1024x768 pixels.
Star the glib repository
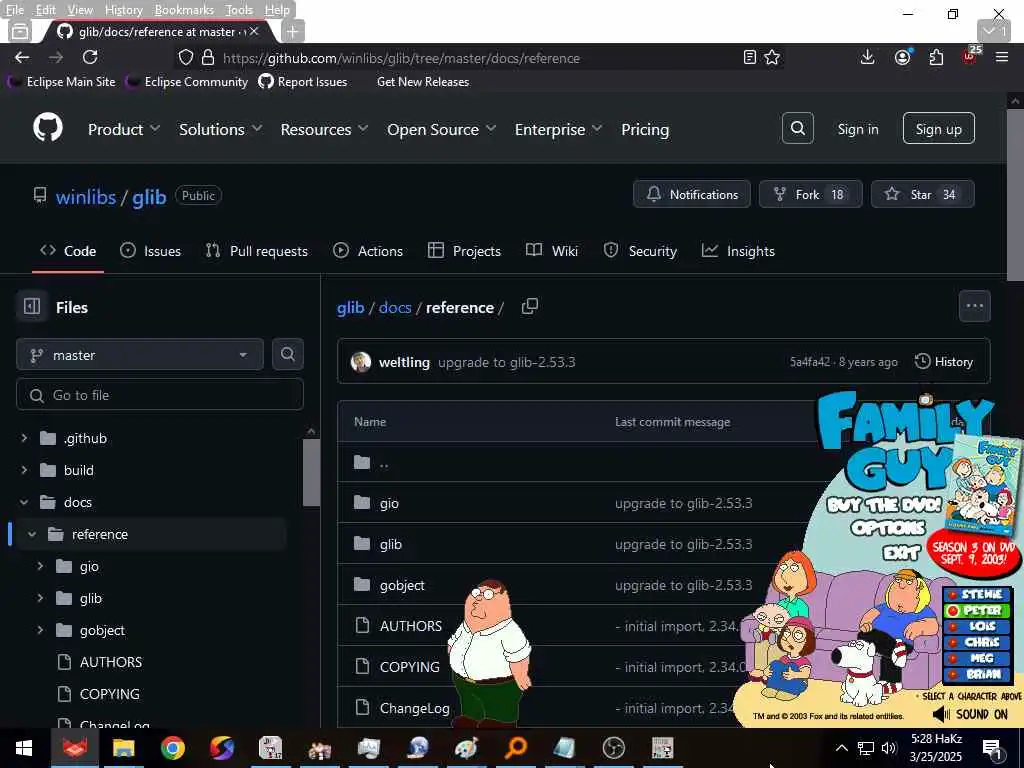point(922,194)
